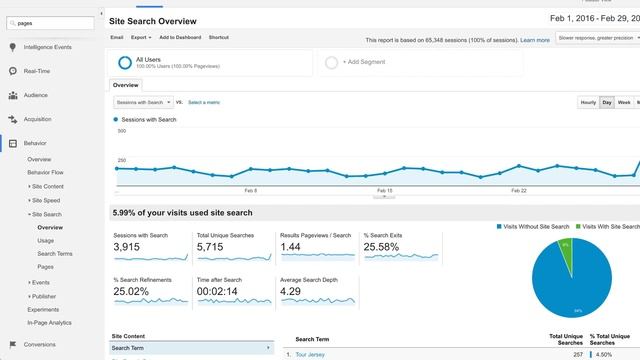
Task: Follow the Learn more link
Action: 535,40
